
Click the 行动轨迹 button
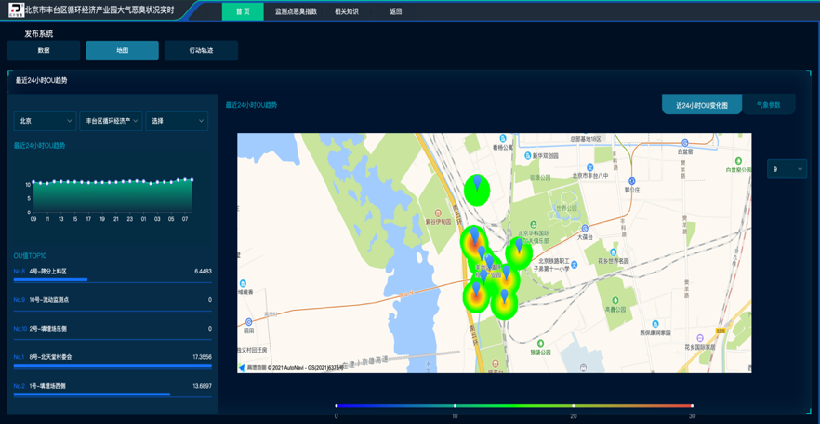click(x=201, y=50)
